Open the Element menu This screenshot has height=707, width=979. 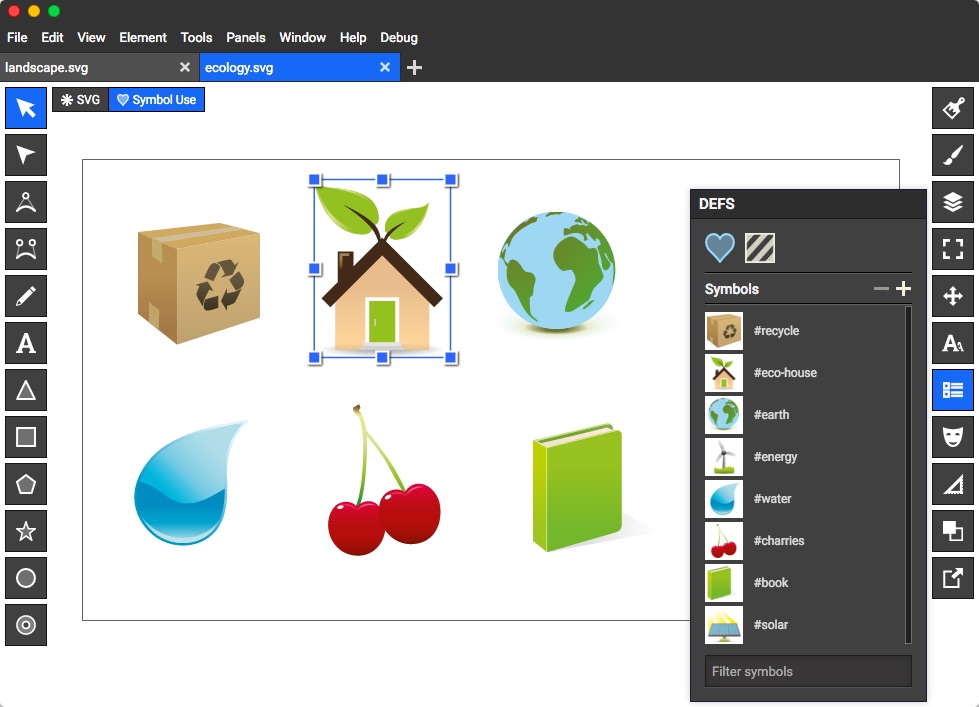click(143, 37)
